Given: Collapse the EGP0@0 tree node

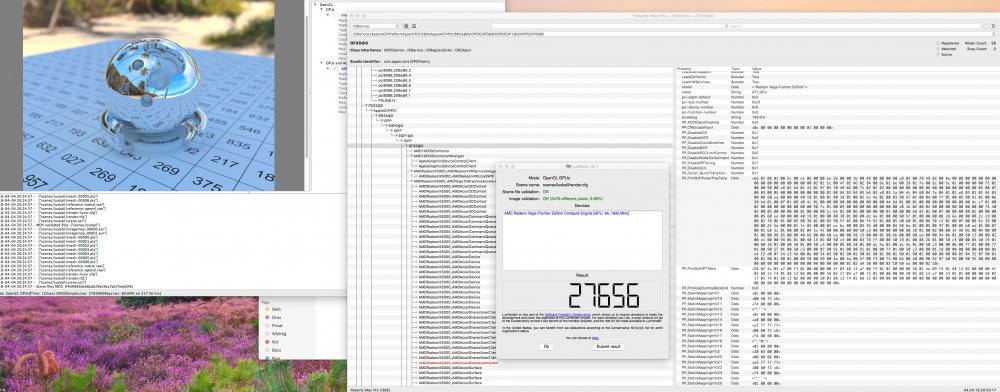Looking at the screenshot, I should click(386, 126).
